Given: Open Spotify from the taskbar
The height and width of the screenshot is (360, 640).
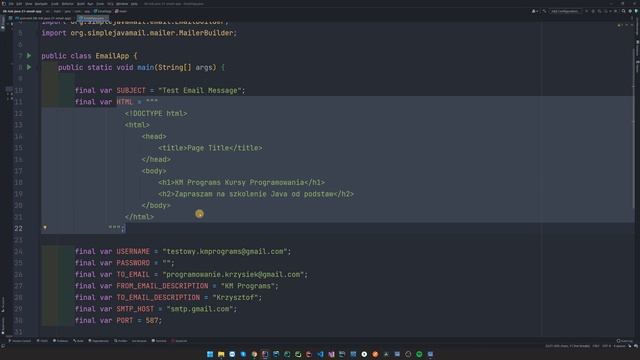Looking at the screenshot, I should pyautogui.click(x=419, y=354).
